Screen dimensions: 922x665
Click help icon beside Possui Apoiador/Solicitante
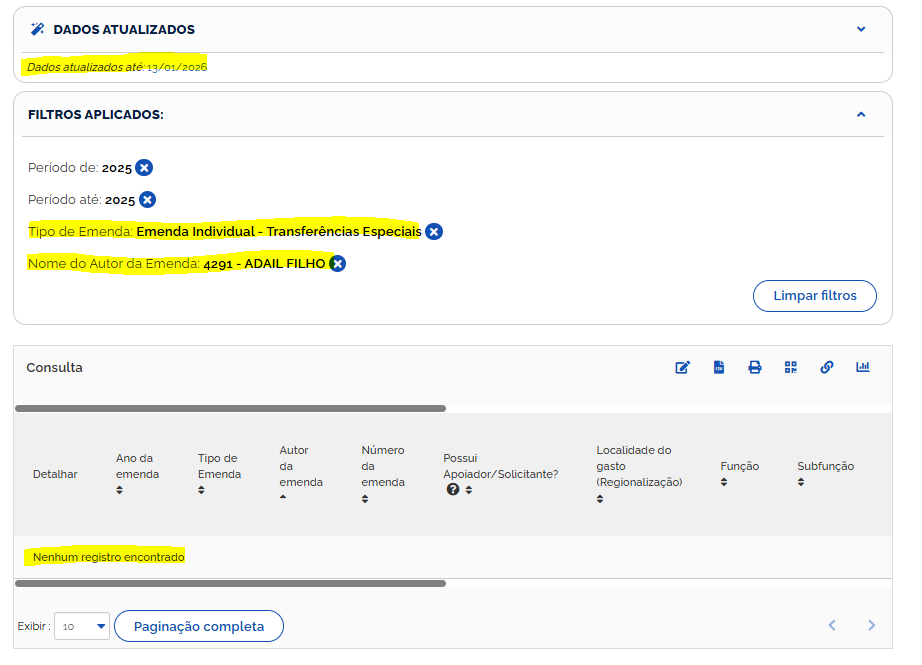pyautogui.click(x=453, y=490)
